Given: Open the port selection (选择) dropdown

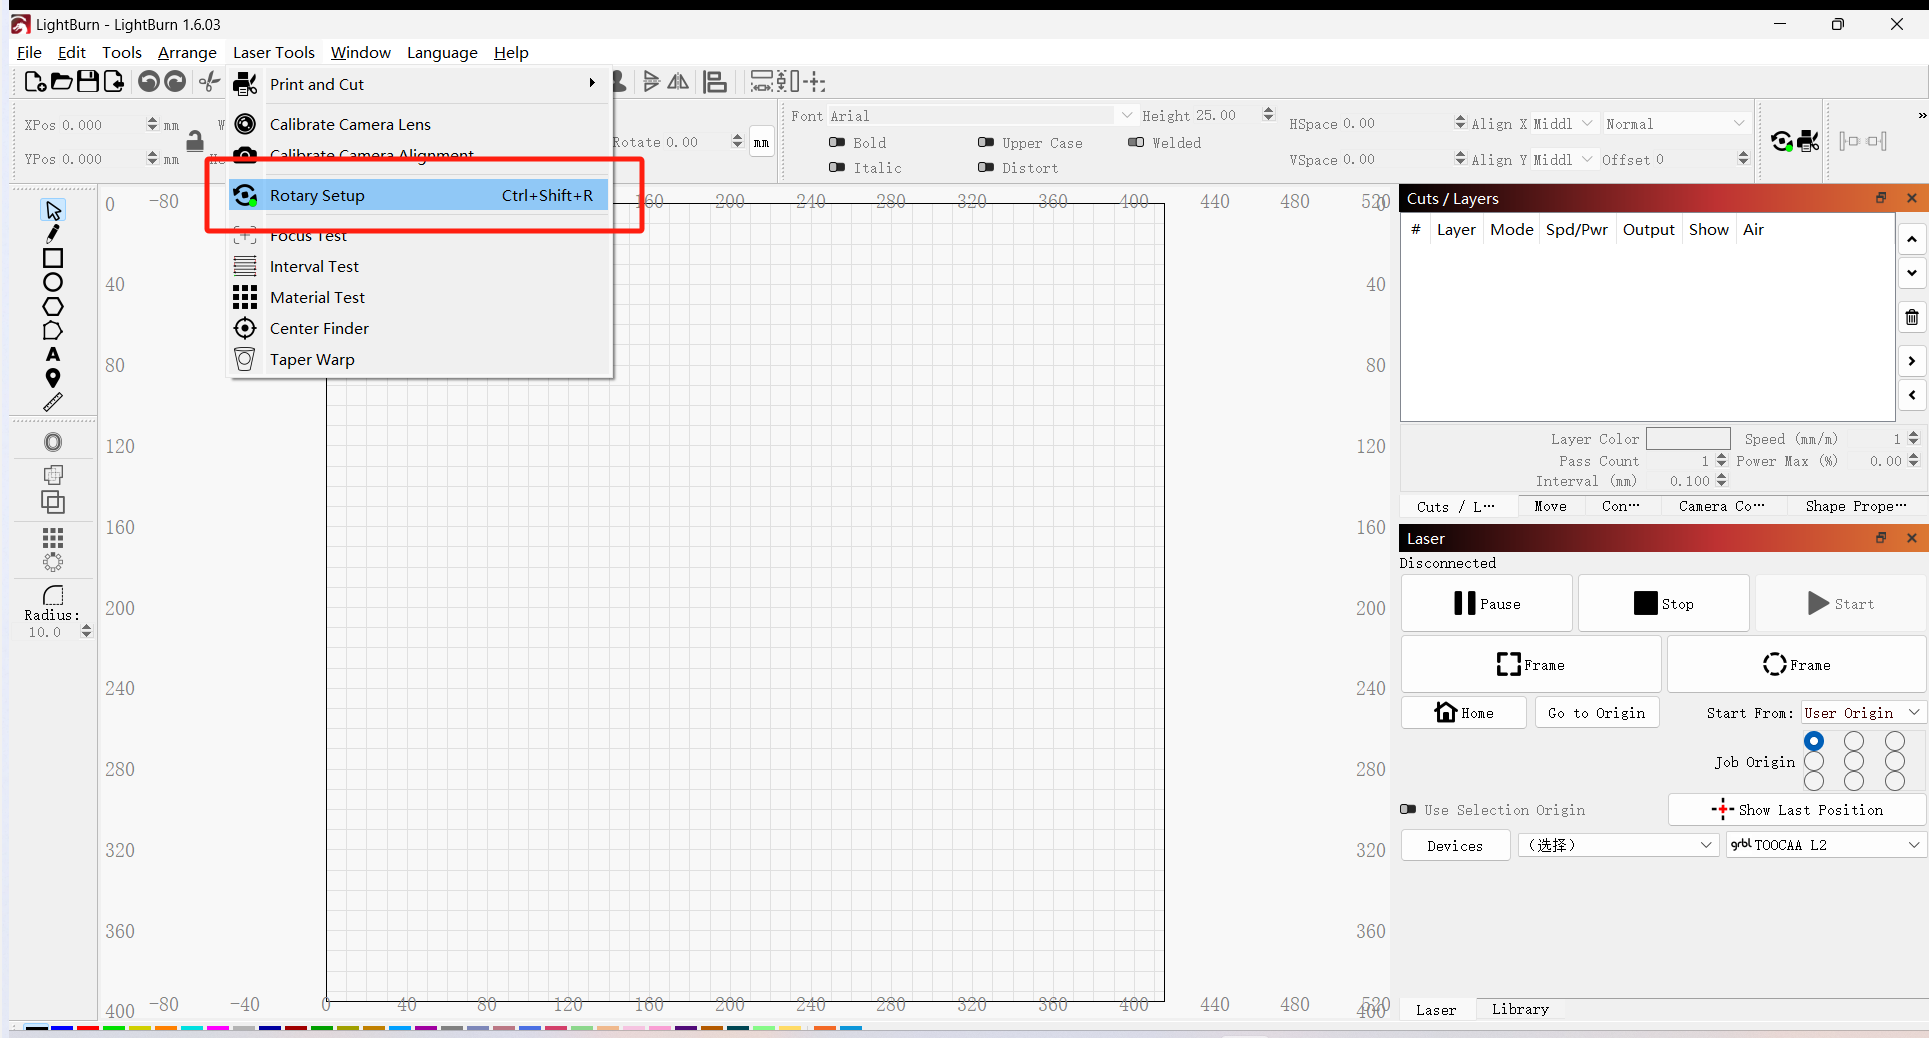Looking at the screenshot, I should (1618, 844).
